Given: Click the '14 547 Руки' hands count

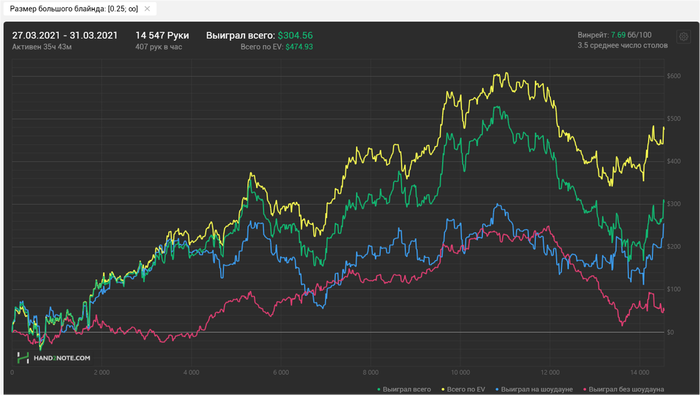Looking at the screenshot, I should point(162,35).
